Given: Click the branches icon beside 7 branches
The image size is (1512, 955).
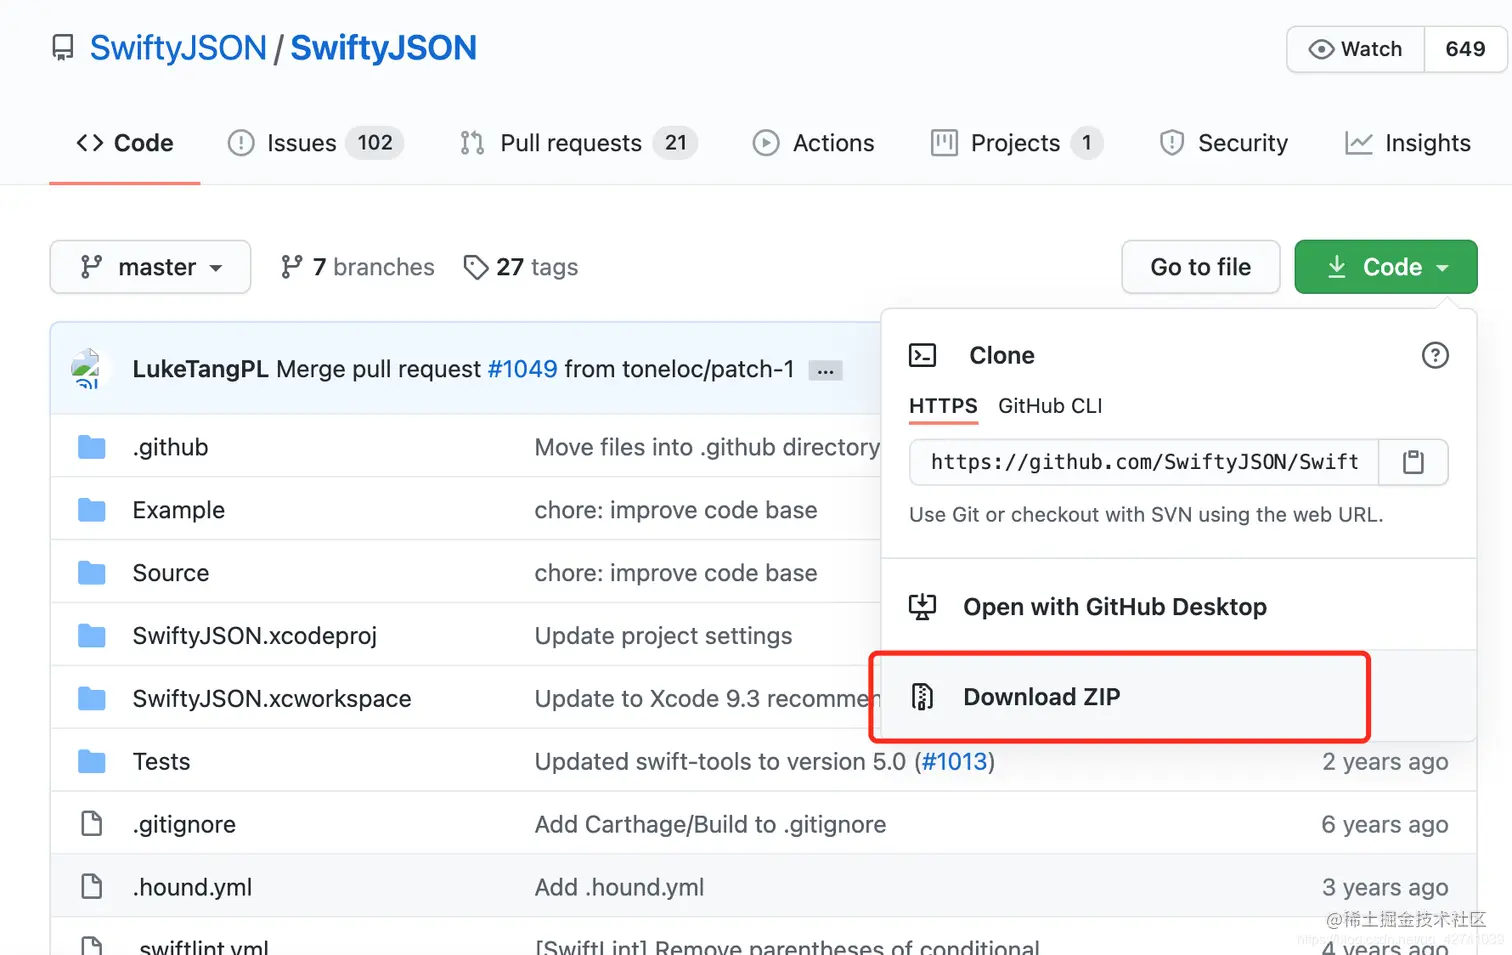Looking at the screenshot, I should 291,267.
